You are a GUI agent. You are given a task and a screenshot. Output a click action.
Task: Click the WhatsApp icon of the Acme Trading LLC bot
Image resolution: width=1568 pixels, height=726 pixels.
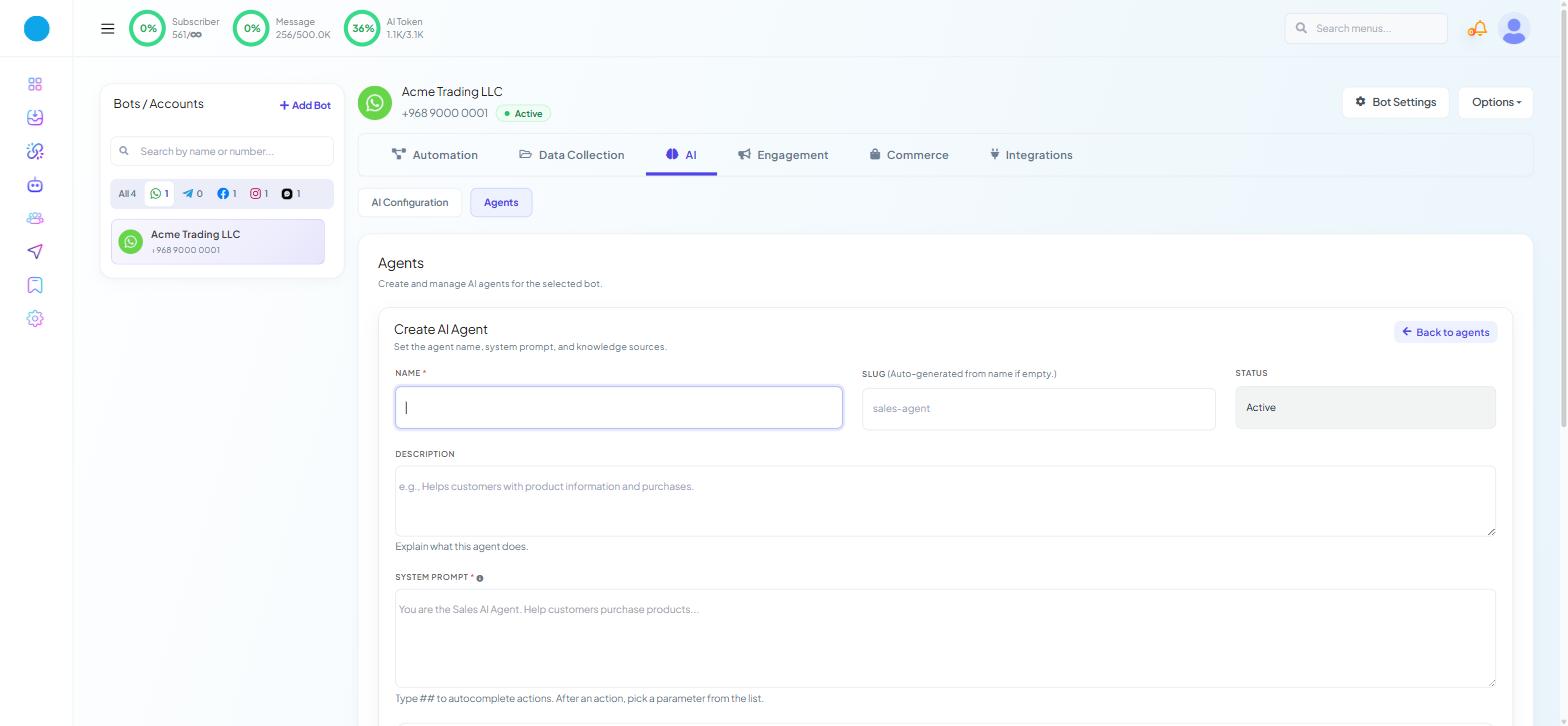coord(131,242)
